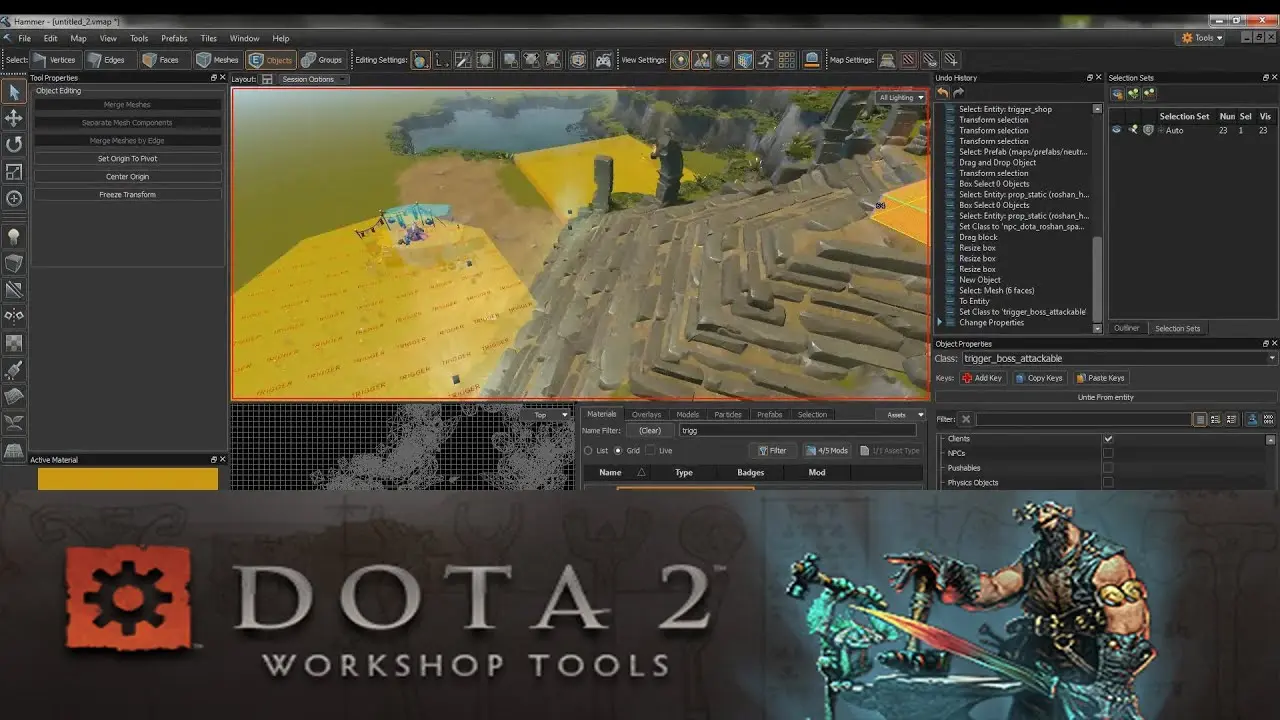Click the Undo arrow in Undo History

coord(943,93)
